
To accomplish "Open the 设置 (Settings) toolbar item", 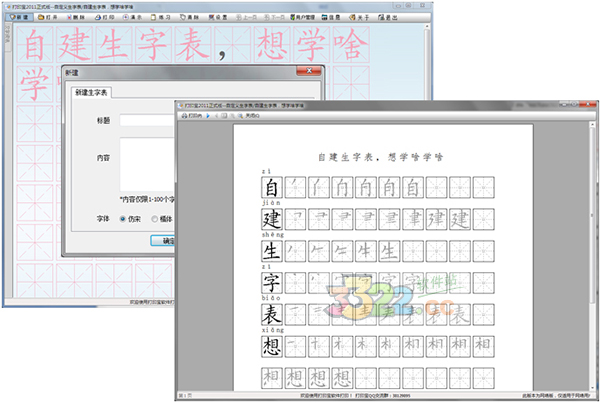I will click(218, 17).
